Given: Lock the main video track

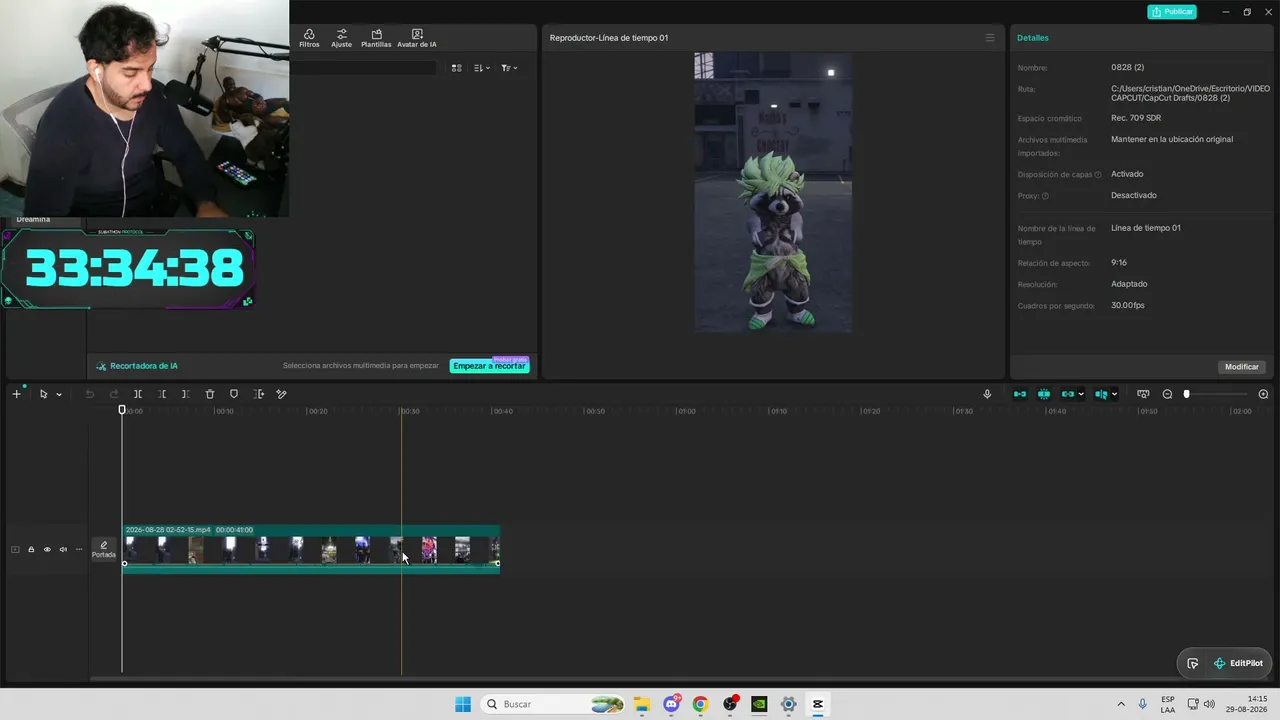Looking at the screenshot, I should [x=31, y=549].
